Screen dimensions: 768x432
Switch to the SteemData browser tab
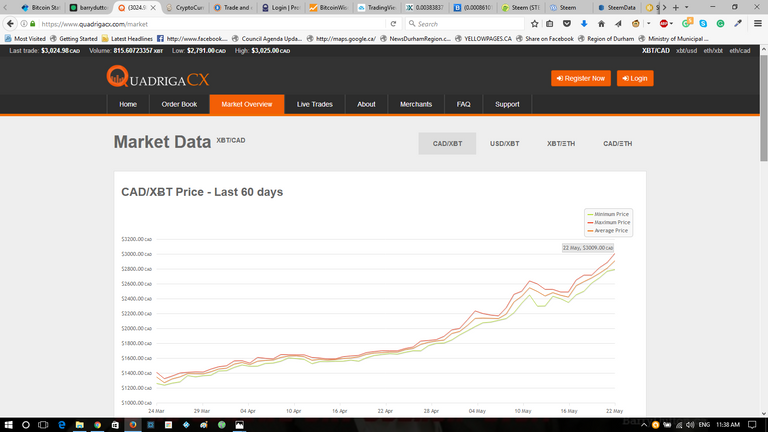coord(617,7)
